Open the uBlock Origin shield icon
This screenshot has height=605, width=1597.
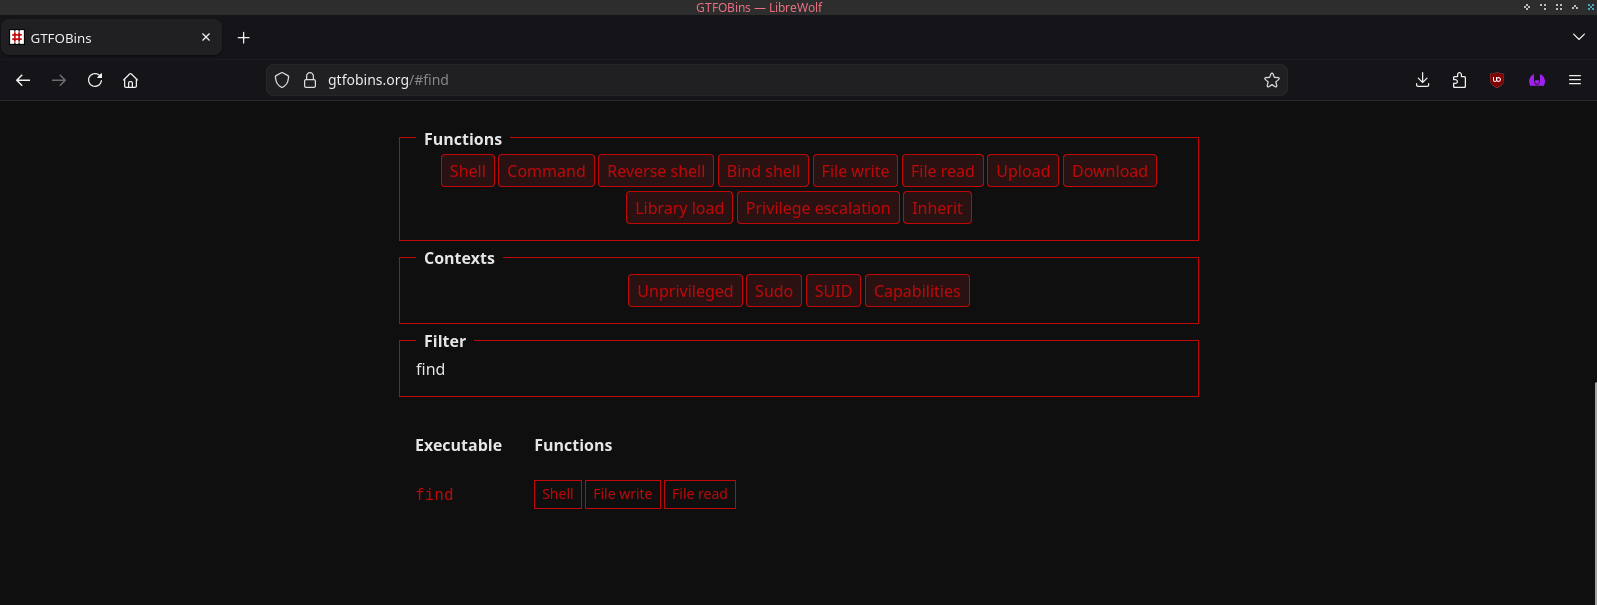point(1496,80)
